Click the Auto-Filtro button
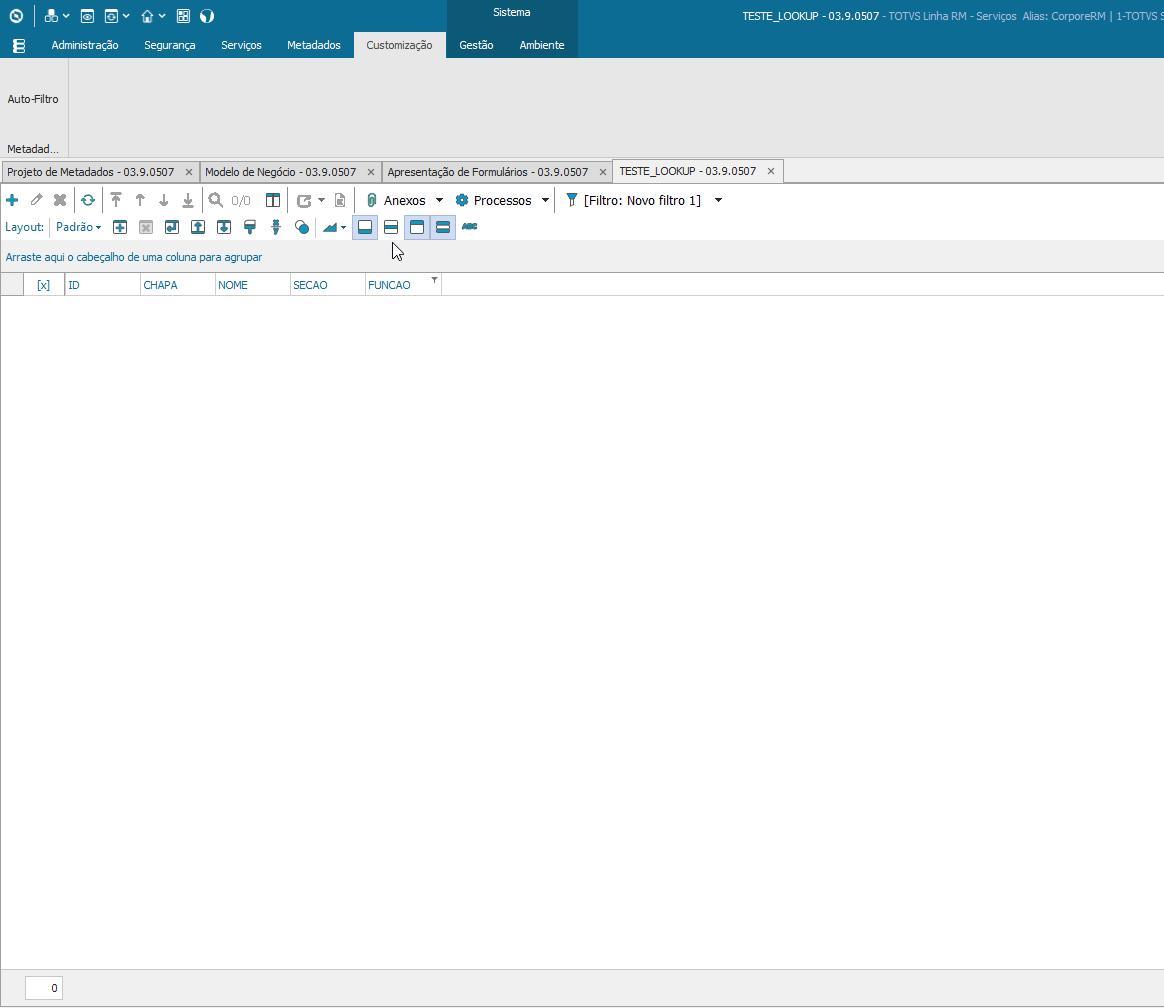The width and height of the screenshot is (1164, 1008). [x=33, y=99]
